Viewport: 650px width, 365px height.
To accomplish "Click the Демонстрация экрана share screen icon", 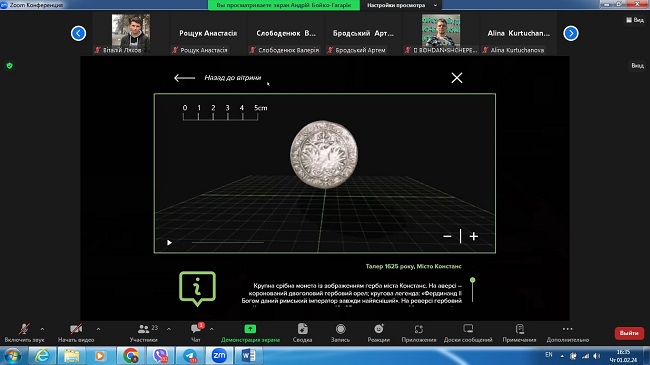I will pos(250,329).
